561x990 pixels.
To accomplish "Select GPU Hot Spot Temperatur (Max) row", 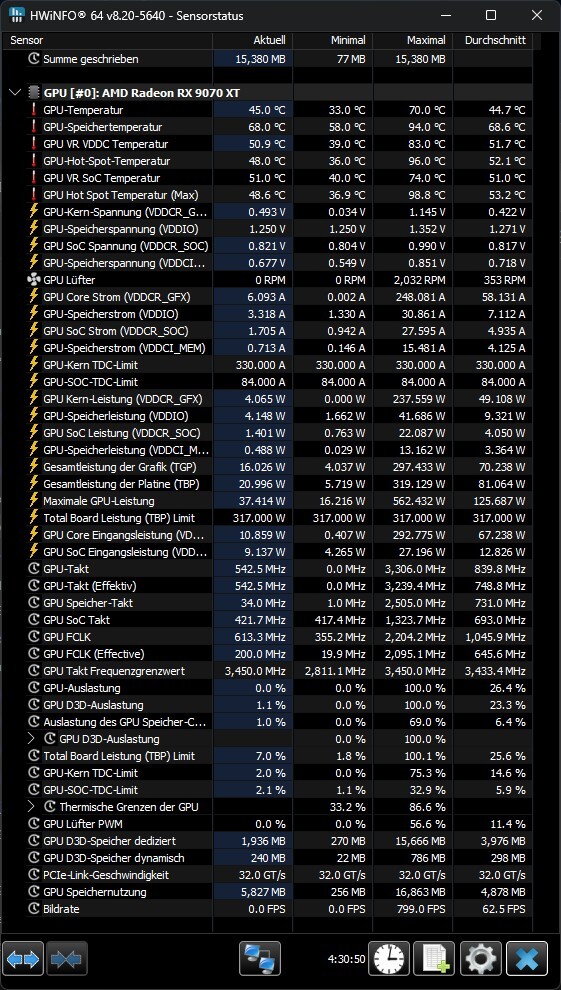I will pos(267,195).
